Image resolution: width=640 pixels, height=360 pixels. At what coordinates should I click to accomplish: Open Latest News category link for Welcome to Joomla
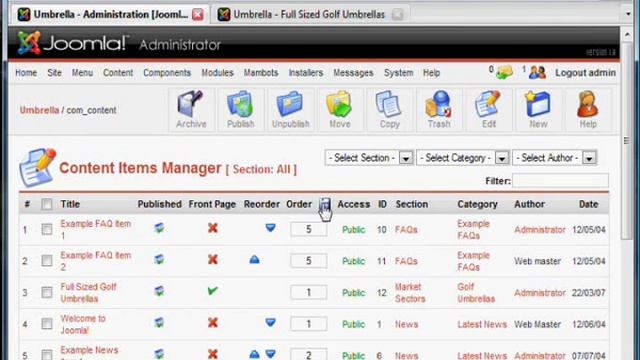tap(482, 324)
